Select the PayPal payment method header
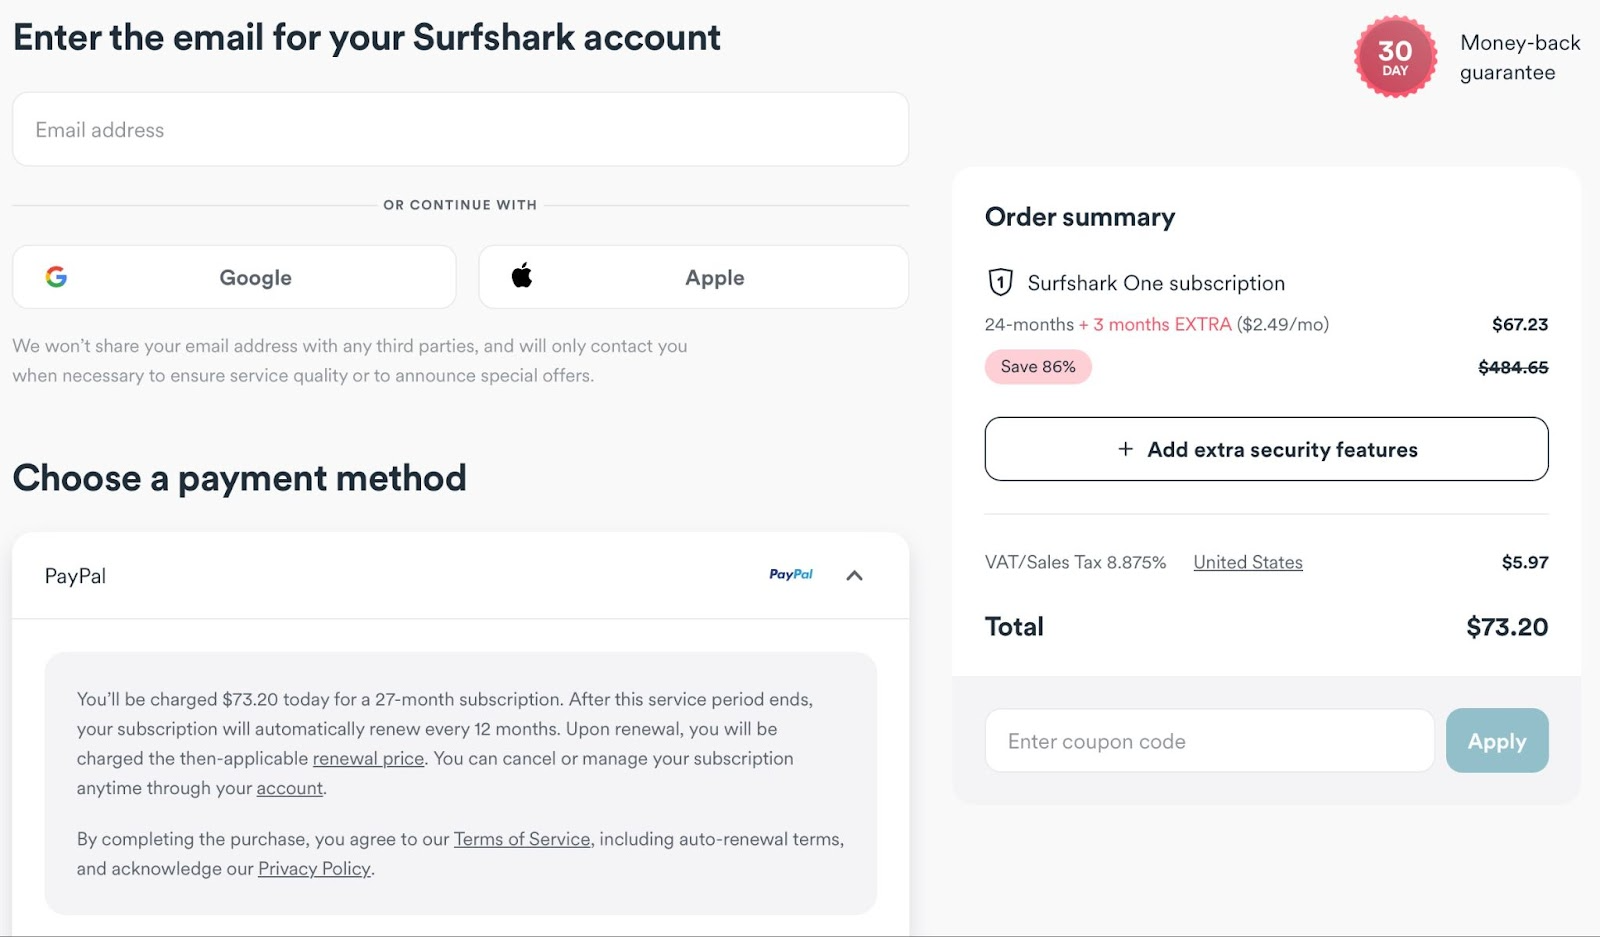Image resolution: width=1600 pixels, height=937 pixels. (75, 575)
